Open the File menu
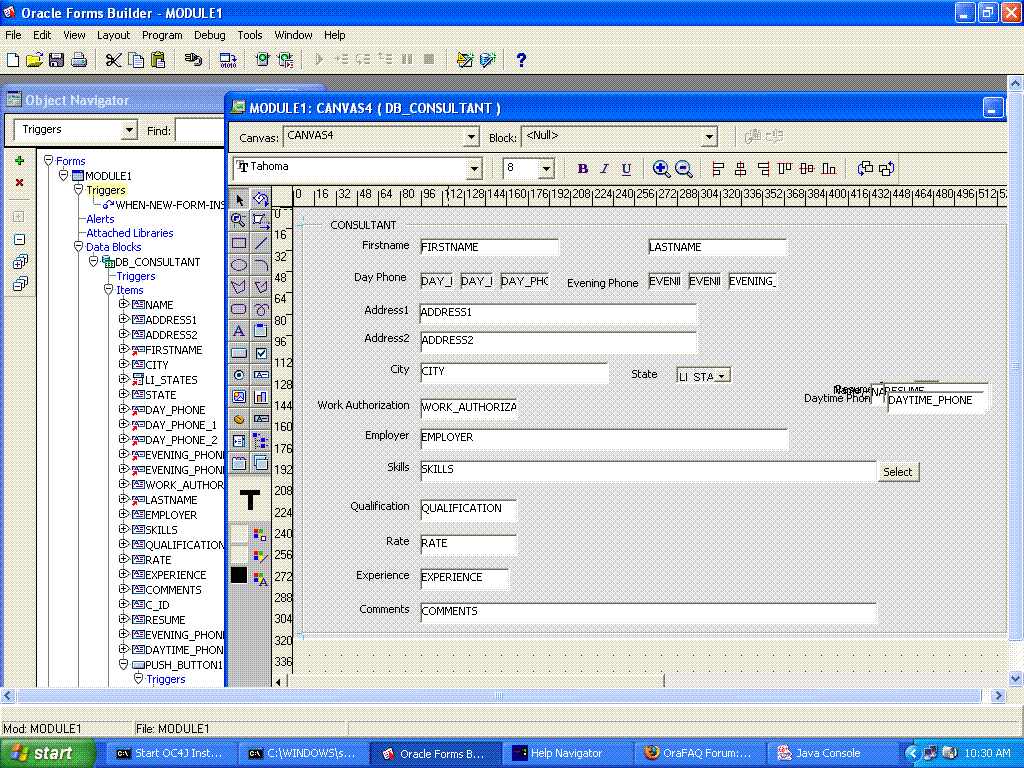 [13, 35]
